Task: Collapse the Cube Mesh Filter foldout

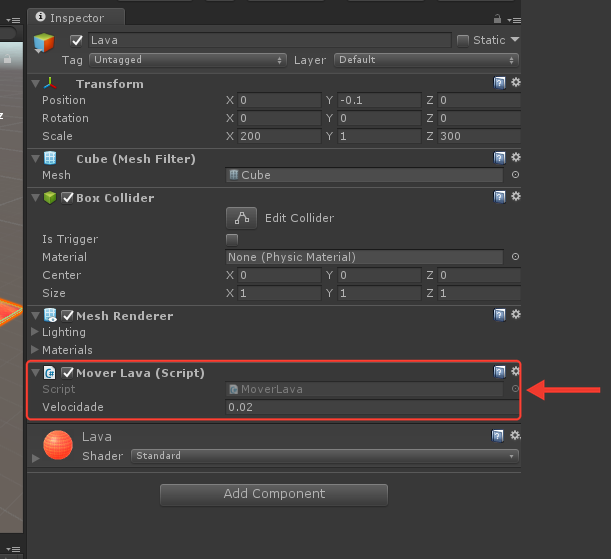Action: click(35, 159)
